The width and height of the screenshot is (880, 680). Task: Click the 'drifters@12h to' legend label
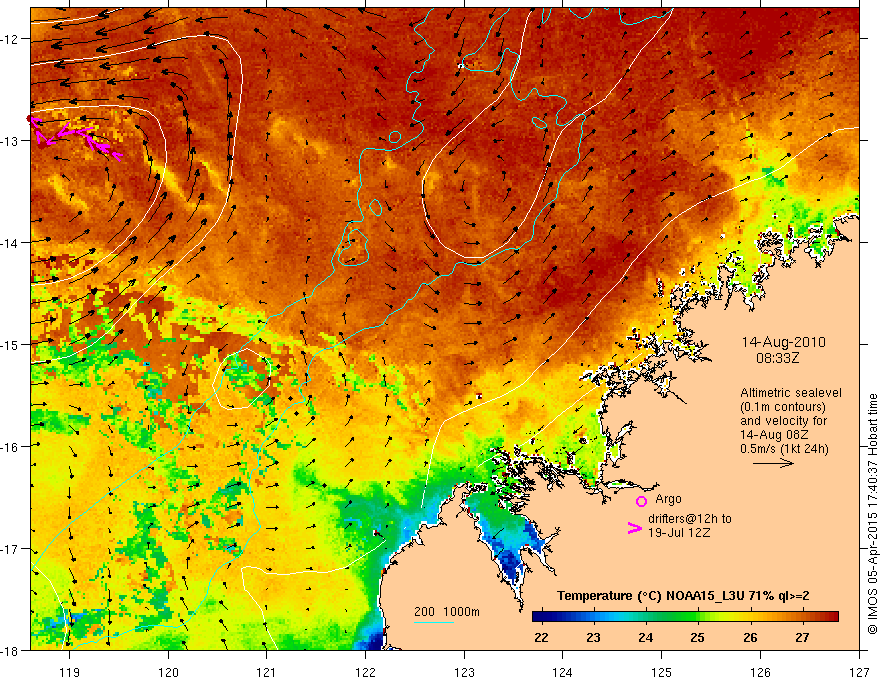[x=690, y=519]
